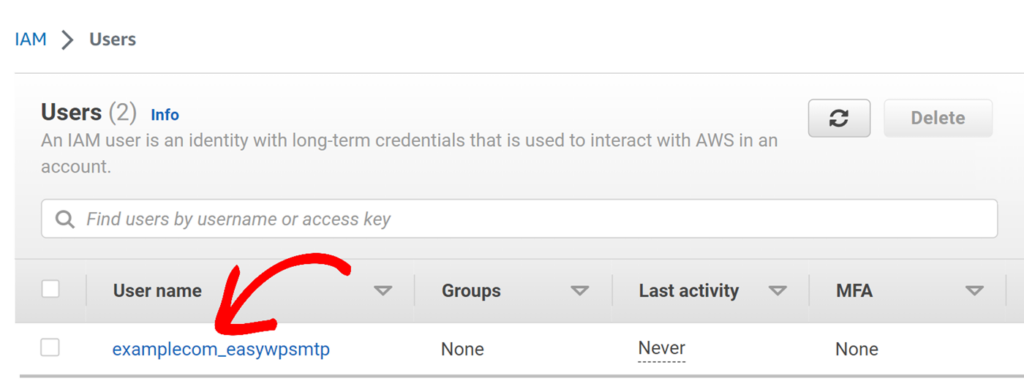The image size is (1024, 381).
Task: Open the Info link beside Users heading
Action: coord(165,115)
